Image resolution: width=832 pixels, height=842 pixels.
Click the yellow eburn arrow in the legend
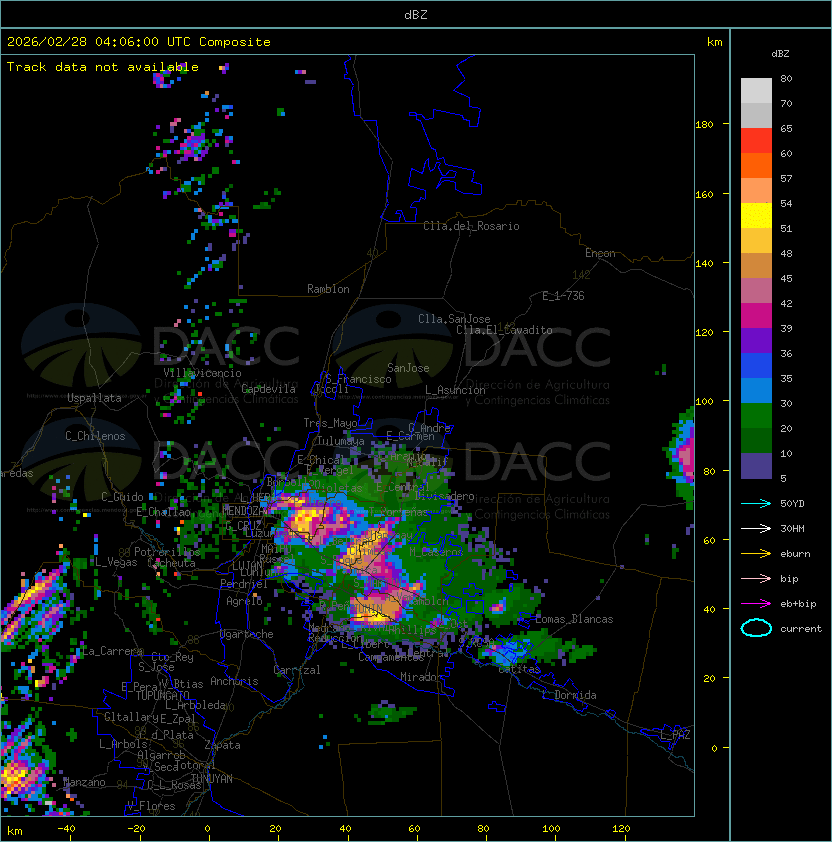tap(756, 554)
